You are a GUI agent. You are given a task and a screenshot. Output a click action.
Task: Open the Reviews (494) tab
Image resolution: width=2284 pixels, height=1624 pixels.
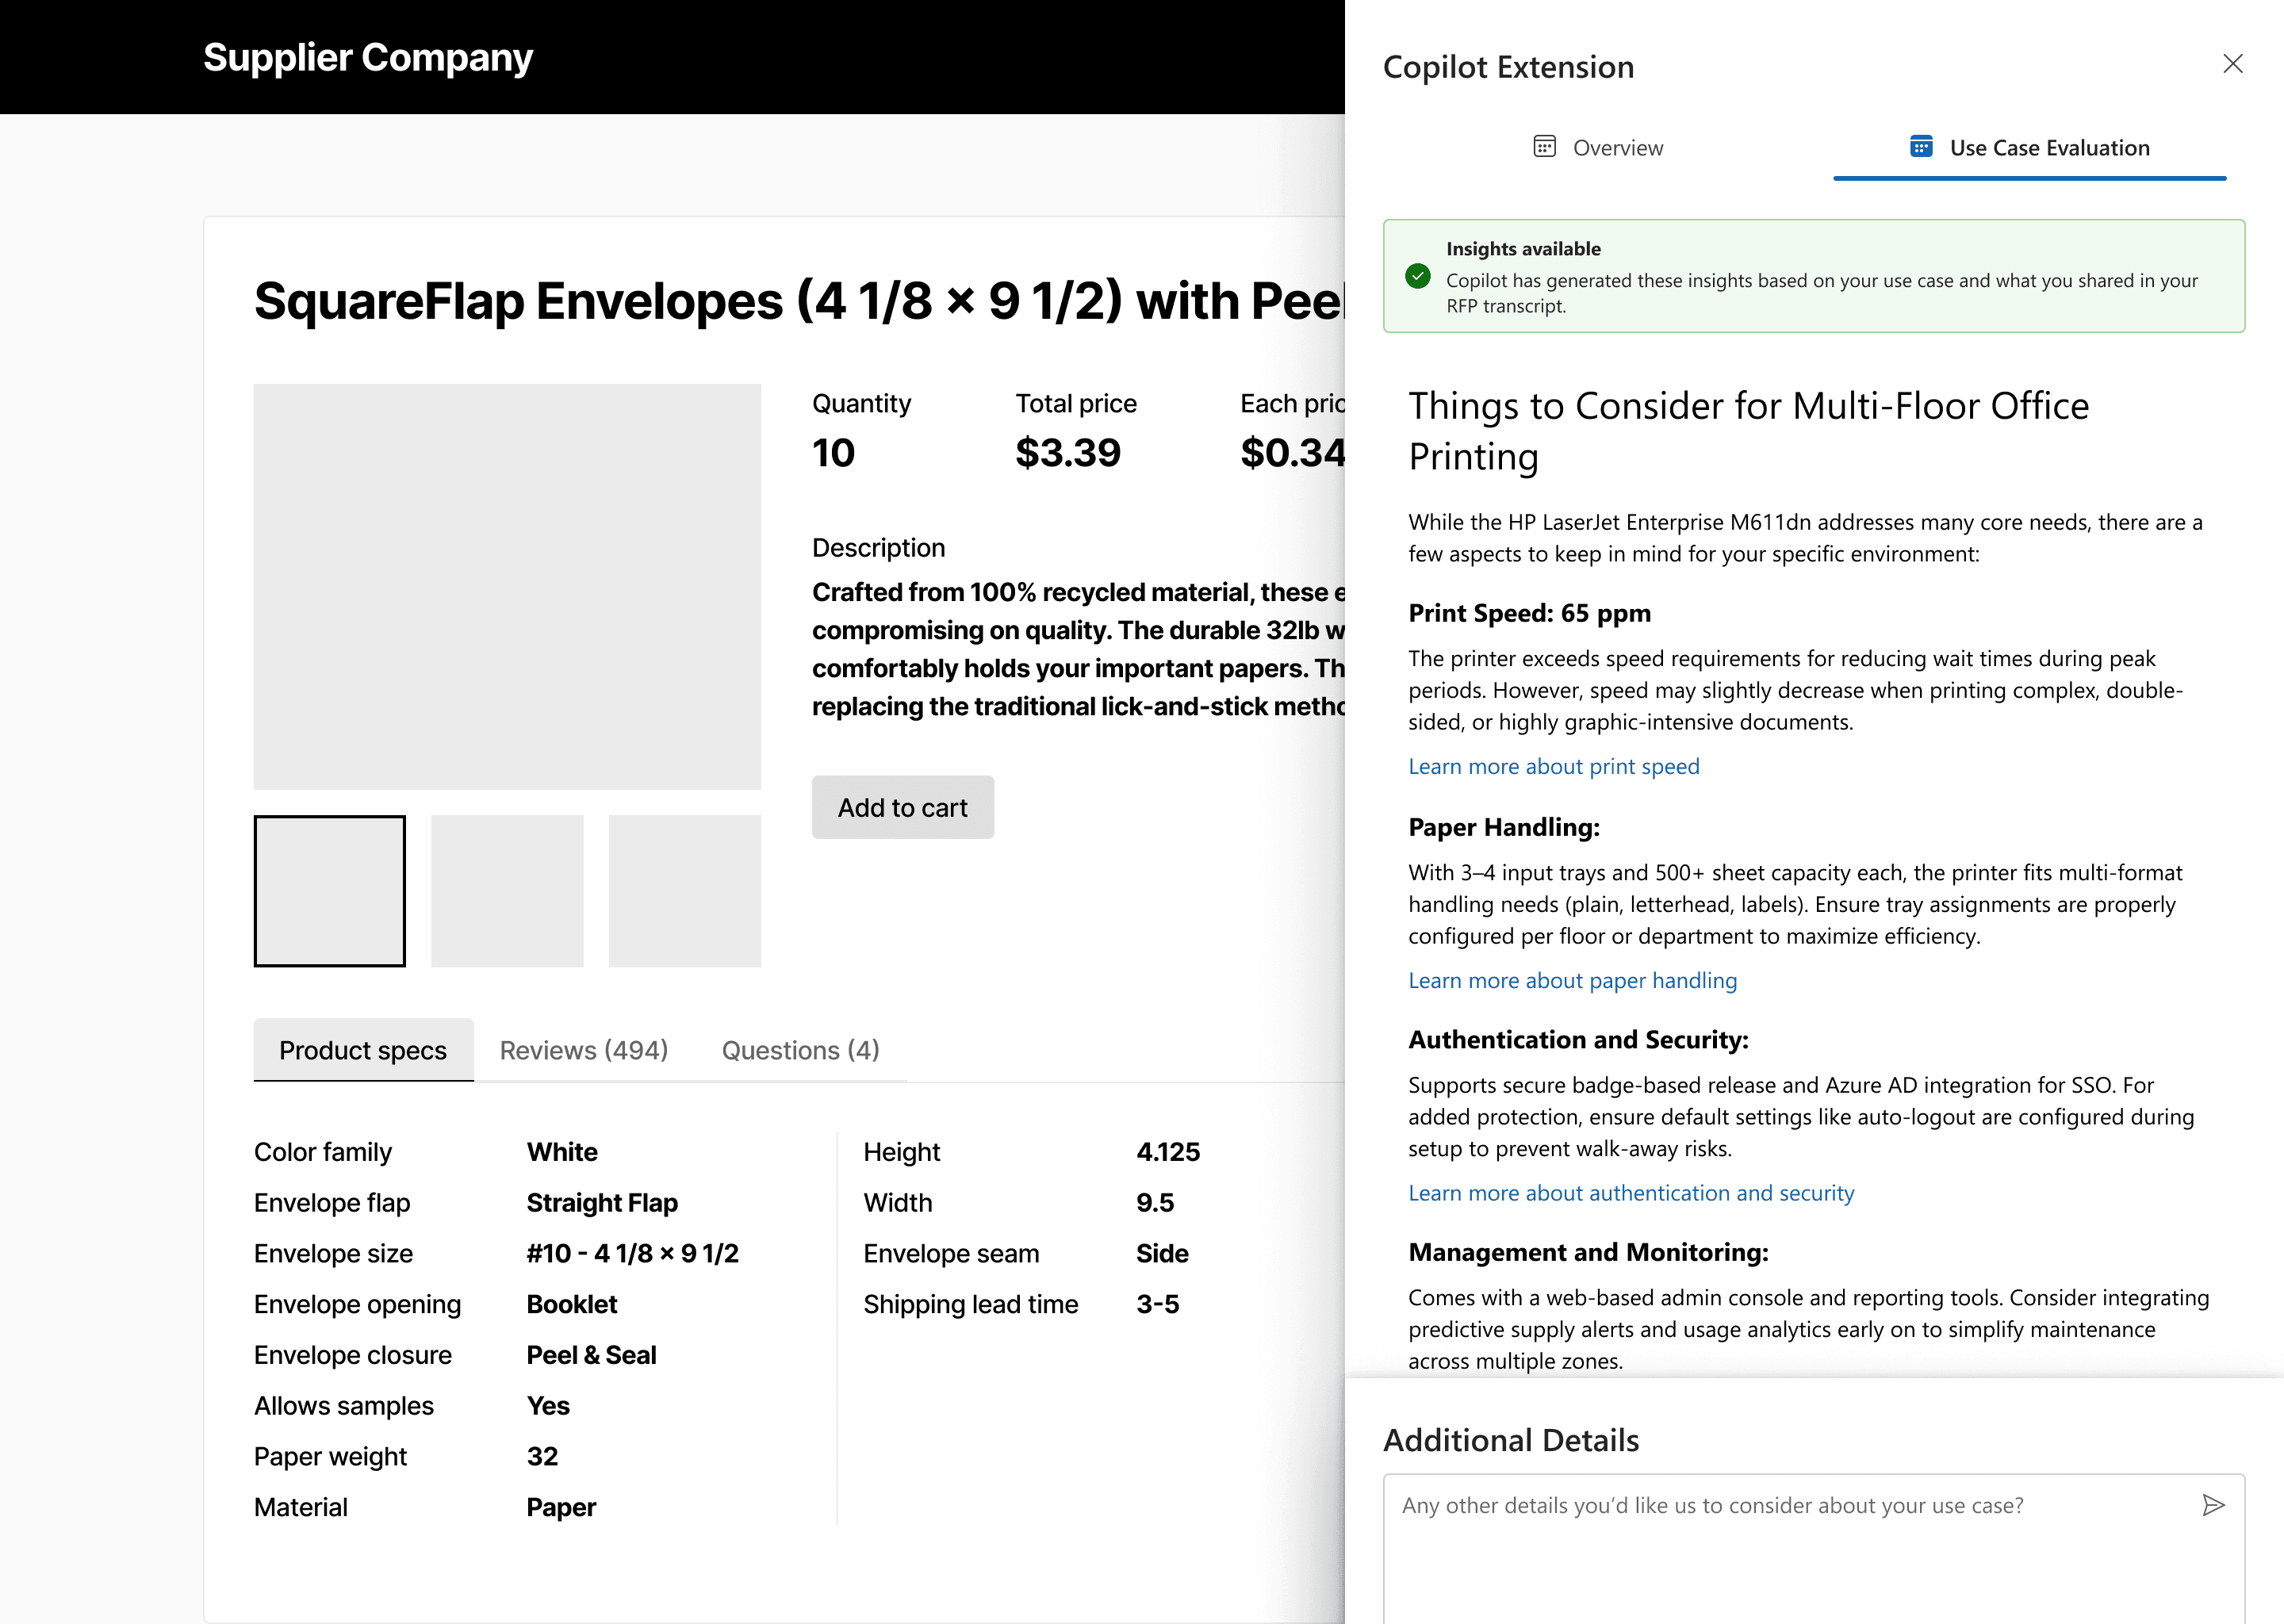(584, 1050)
